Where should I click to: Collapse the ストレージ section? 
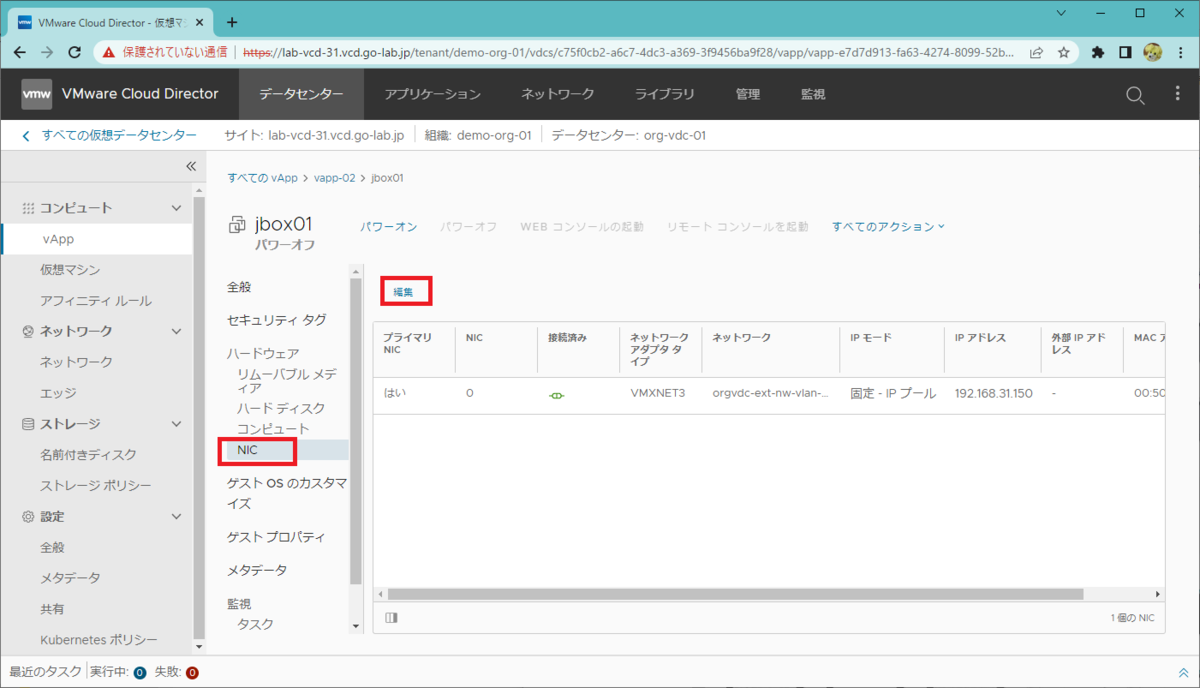pos(176,424)
